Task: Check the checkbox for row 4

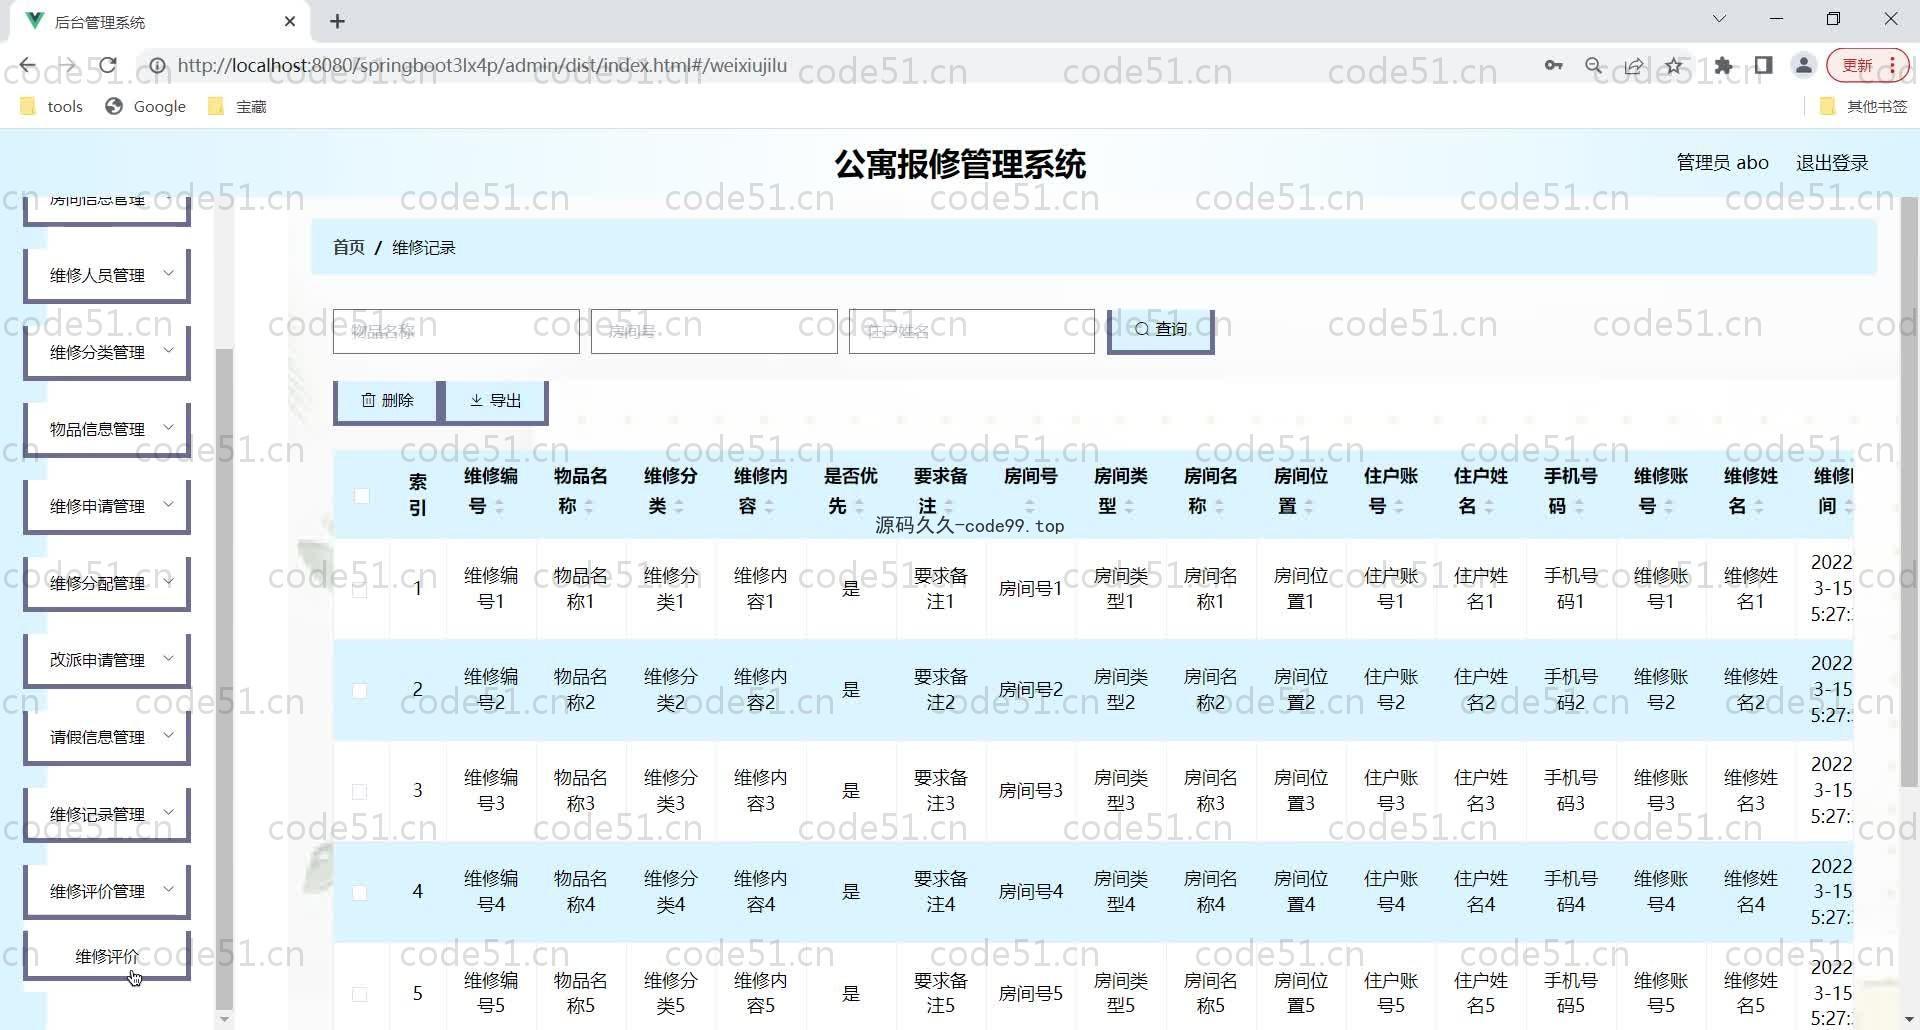Action: pos(360,893)
